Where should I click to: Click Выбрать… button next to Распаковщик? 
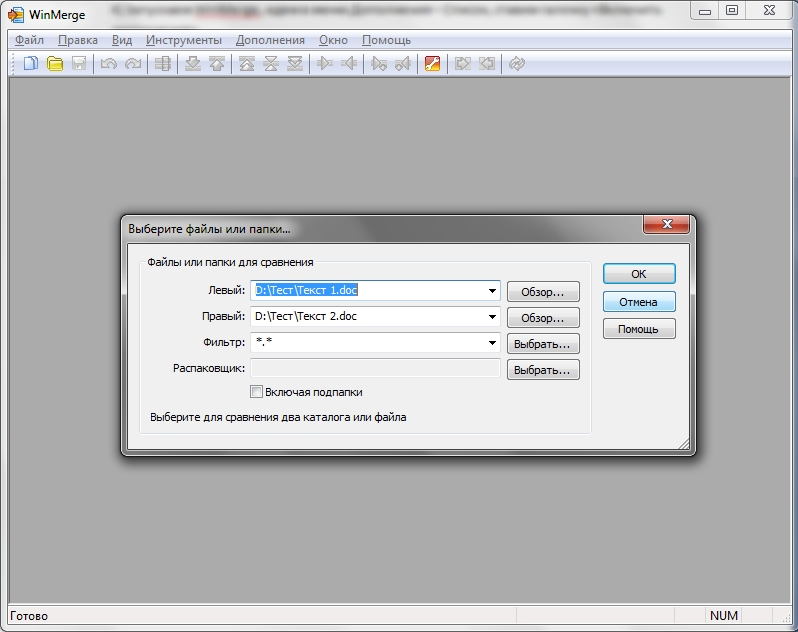coord(543,370)
